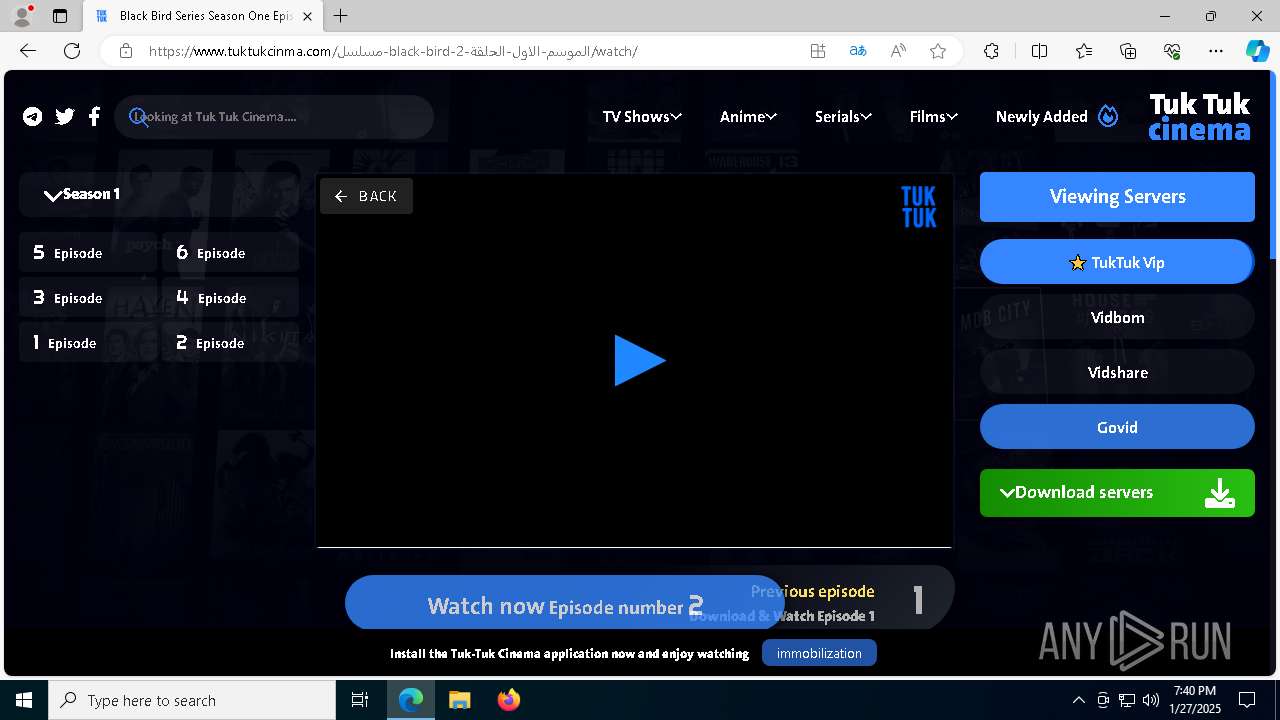Screen dimensions: 1280x720
Task: Toggle read aloud icon in address bar
Action: pyautogui.click(x=898, y=51)
